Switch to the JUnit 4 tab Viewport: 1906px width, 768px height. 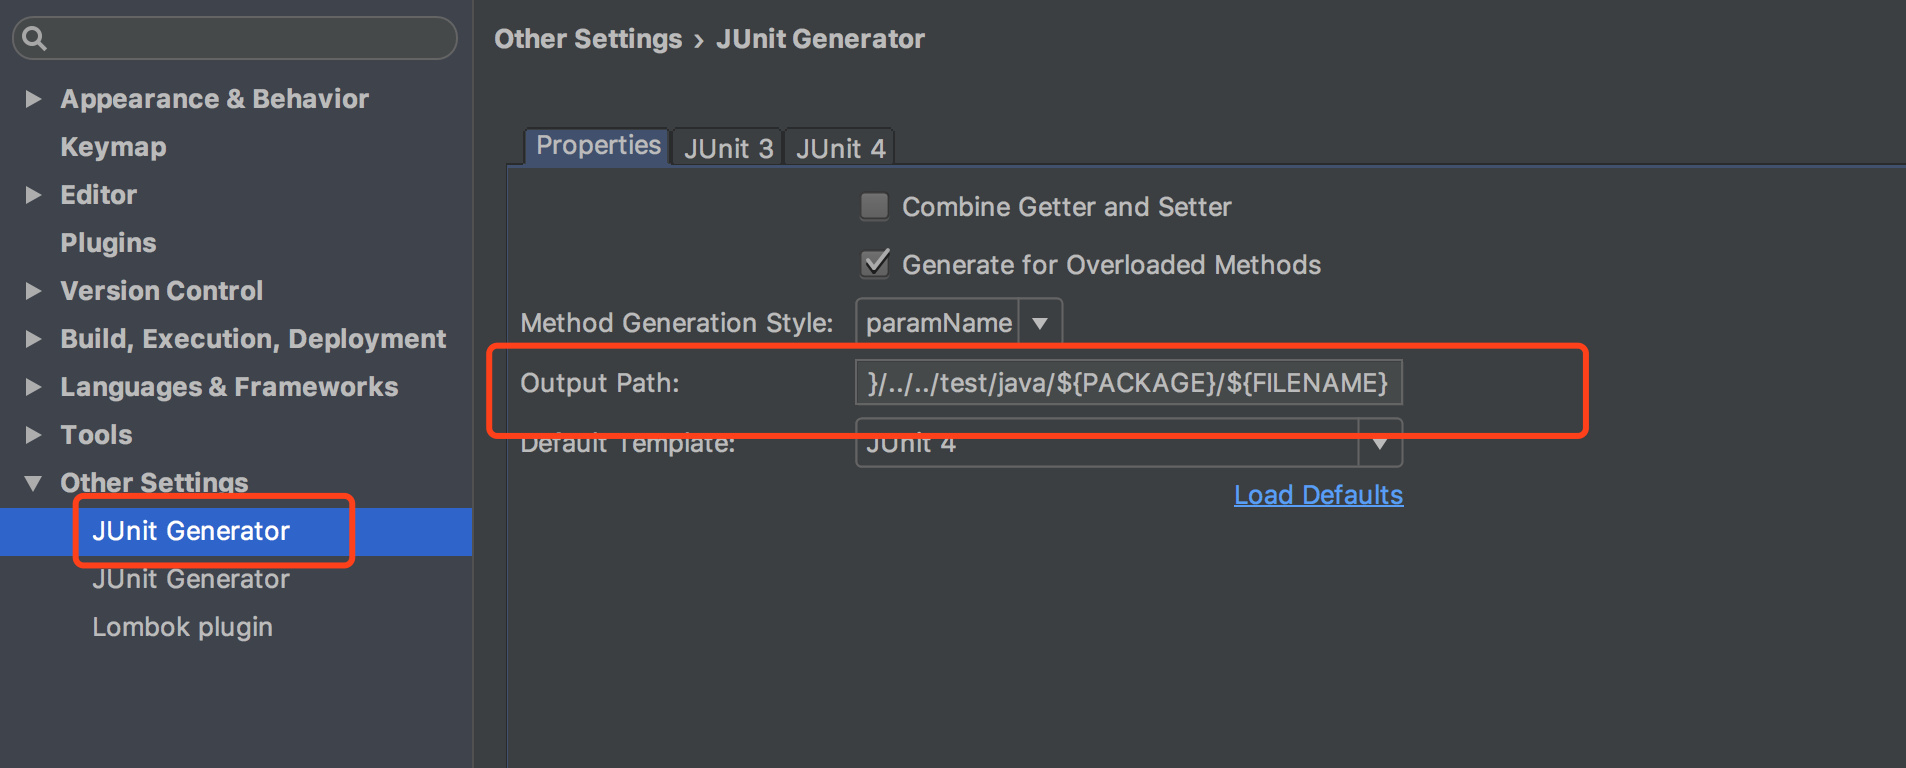click(840, 148)
